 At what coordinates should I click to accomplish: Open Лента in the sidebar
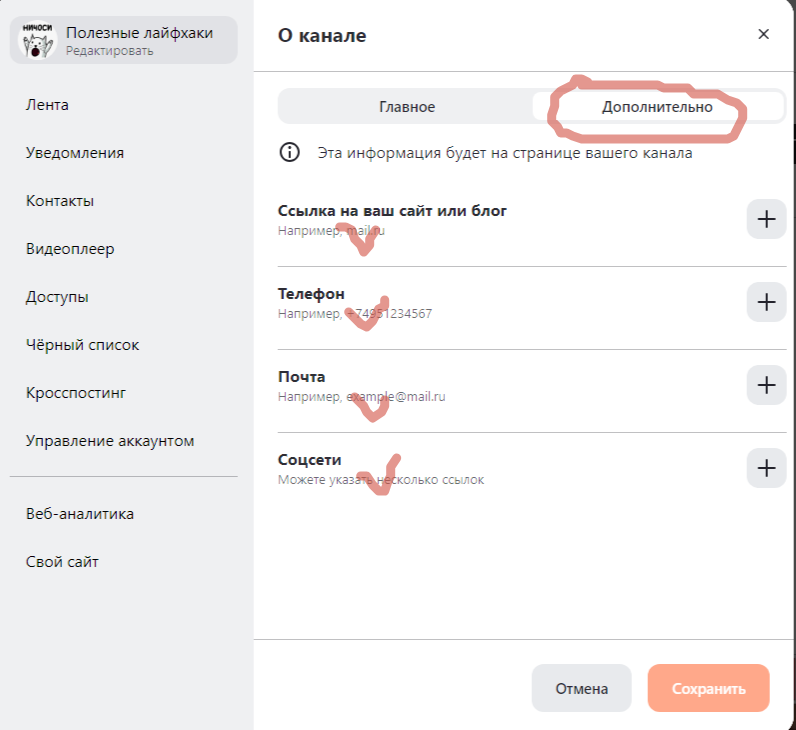pyautogui.click(x=47, y=105)
